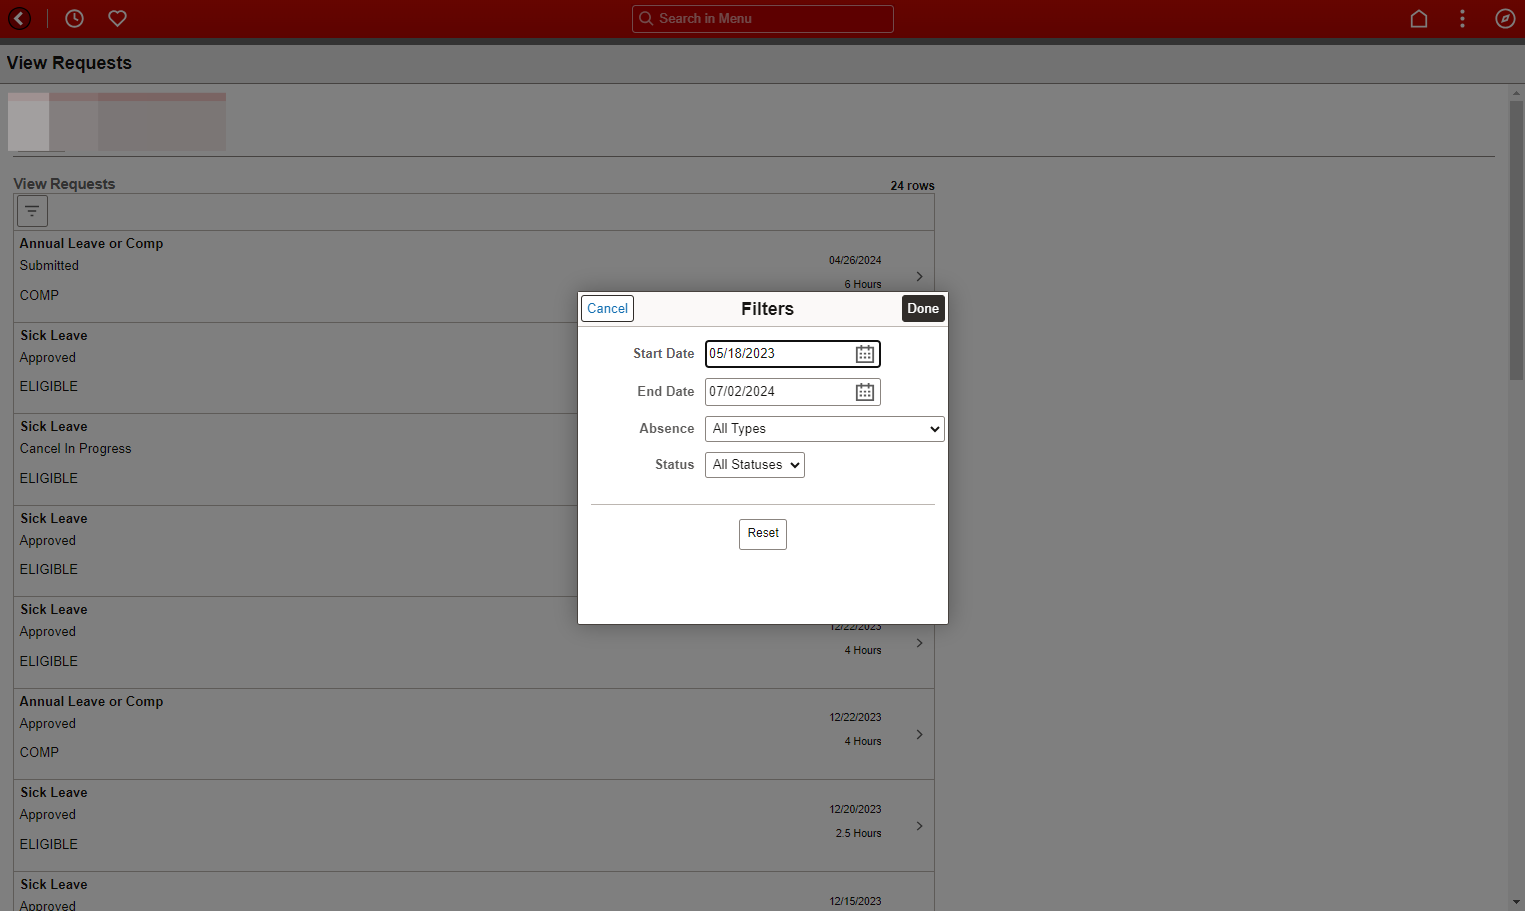Click the Filters dialog title
Image resolution: width=1525 pixels, height=911 pixels.
767,309
